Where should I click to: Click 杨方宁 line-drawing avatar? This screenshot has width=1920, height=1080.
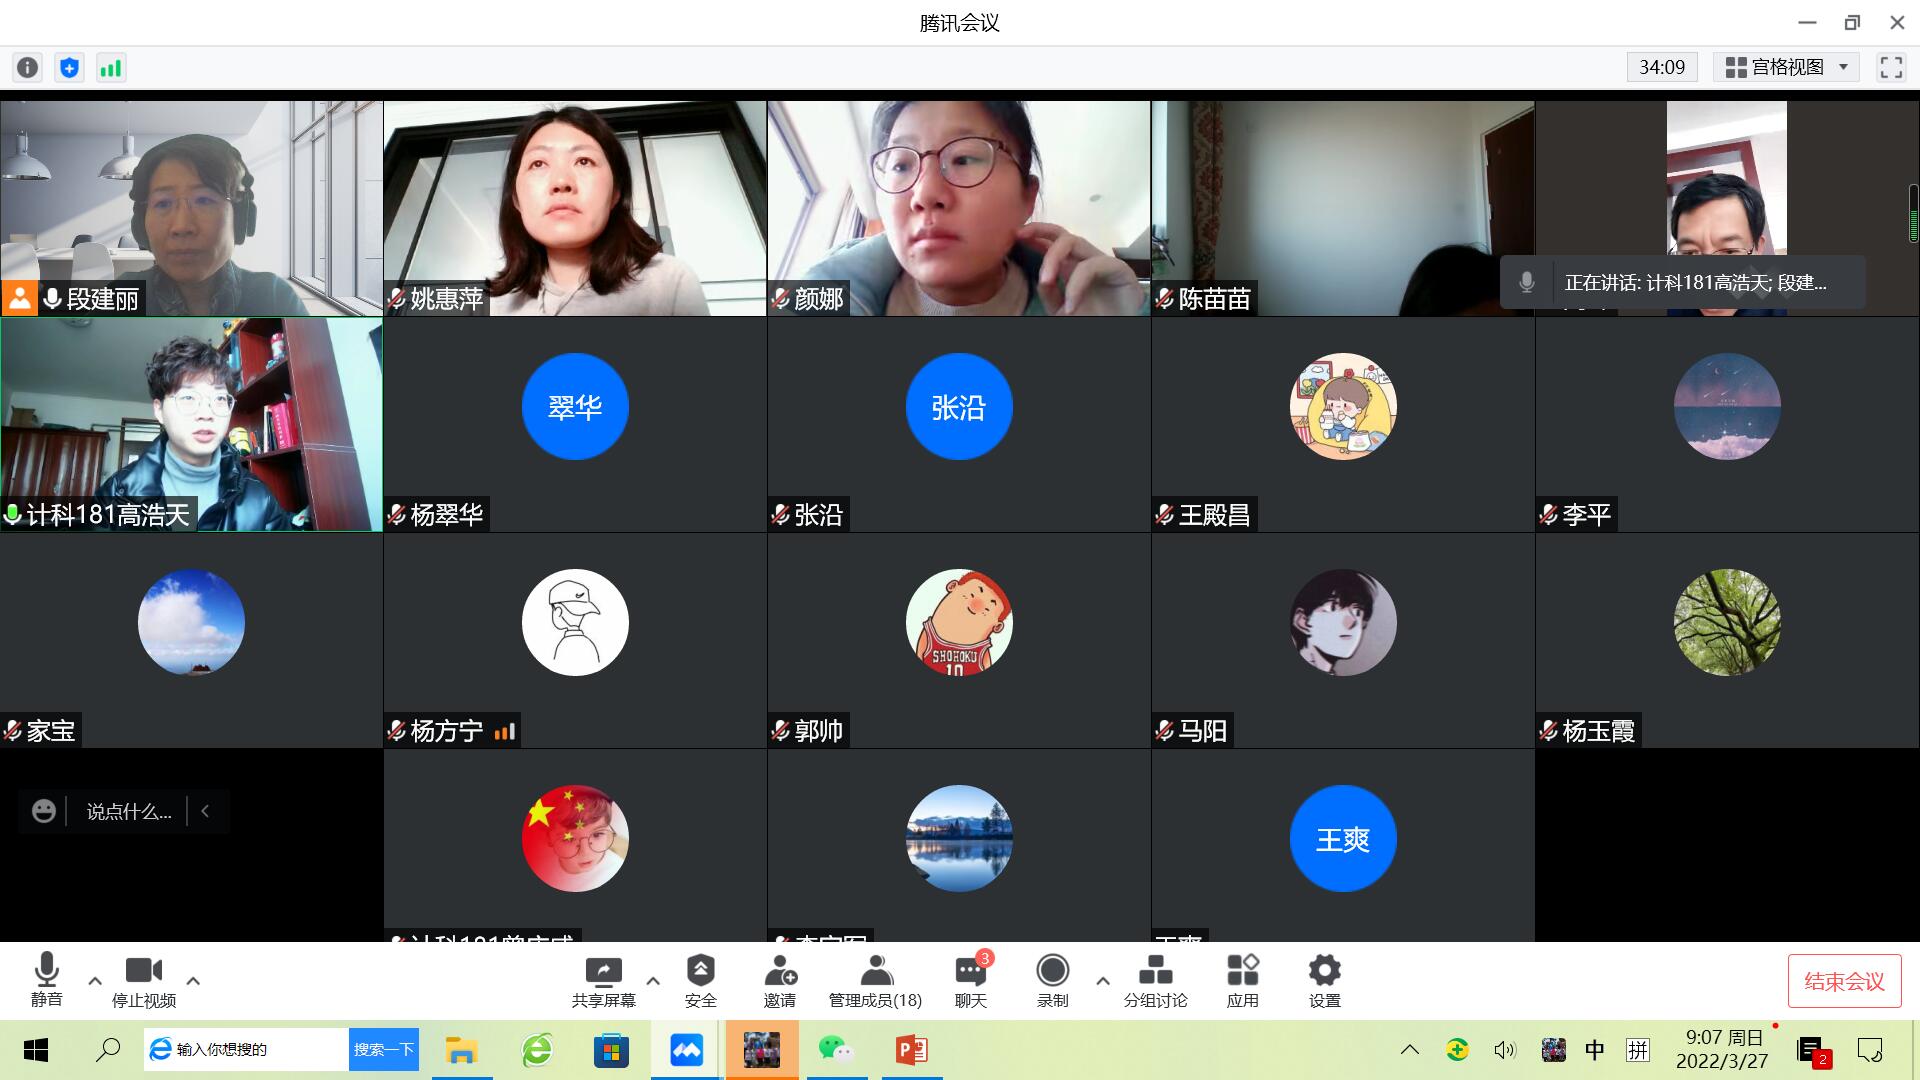[575, 622]
